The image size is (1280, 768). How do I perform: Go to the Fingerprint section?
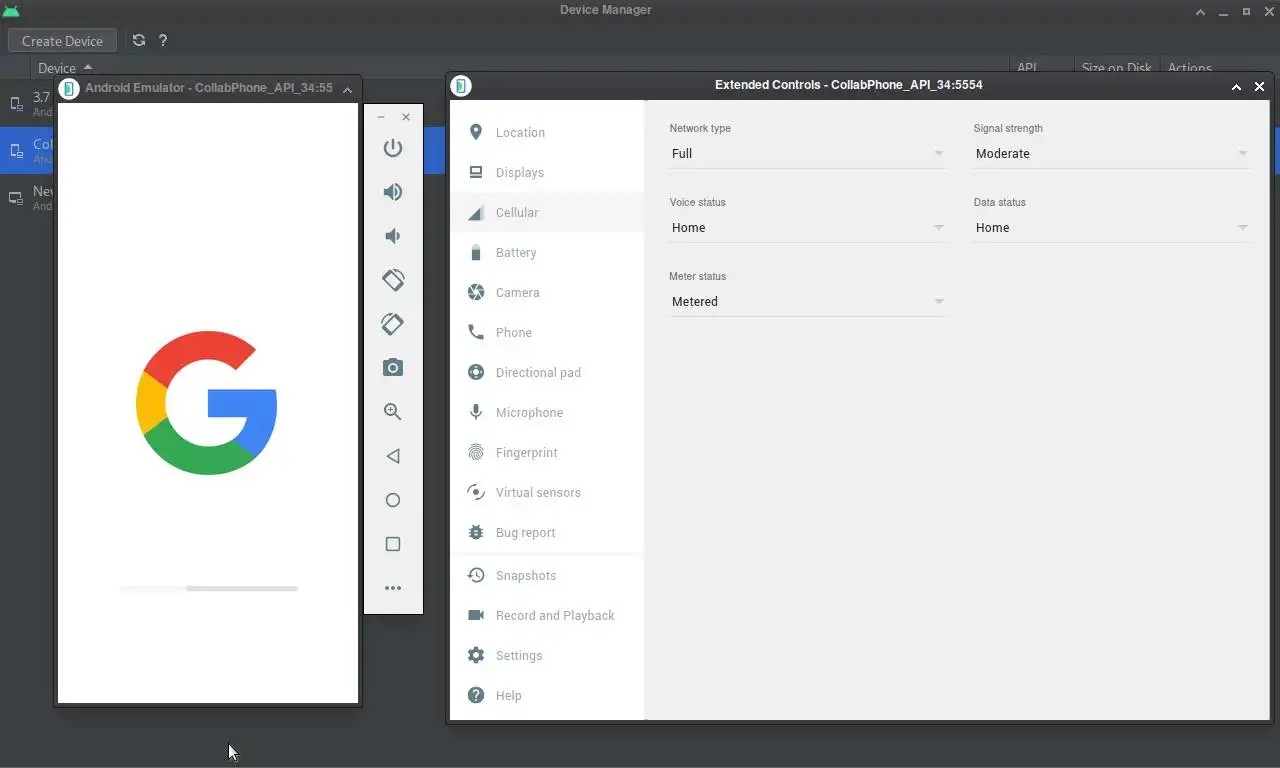tap(547, 452)
